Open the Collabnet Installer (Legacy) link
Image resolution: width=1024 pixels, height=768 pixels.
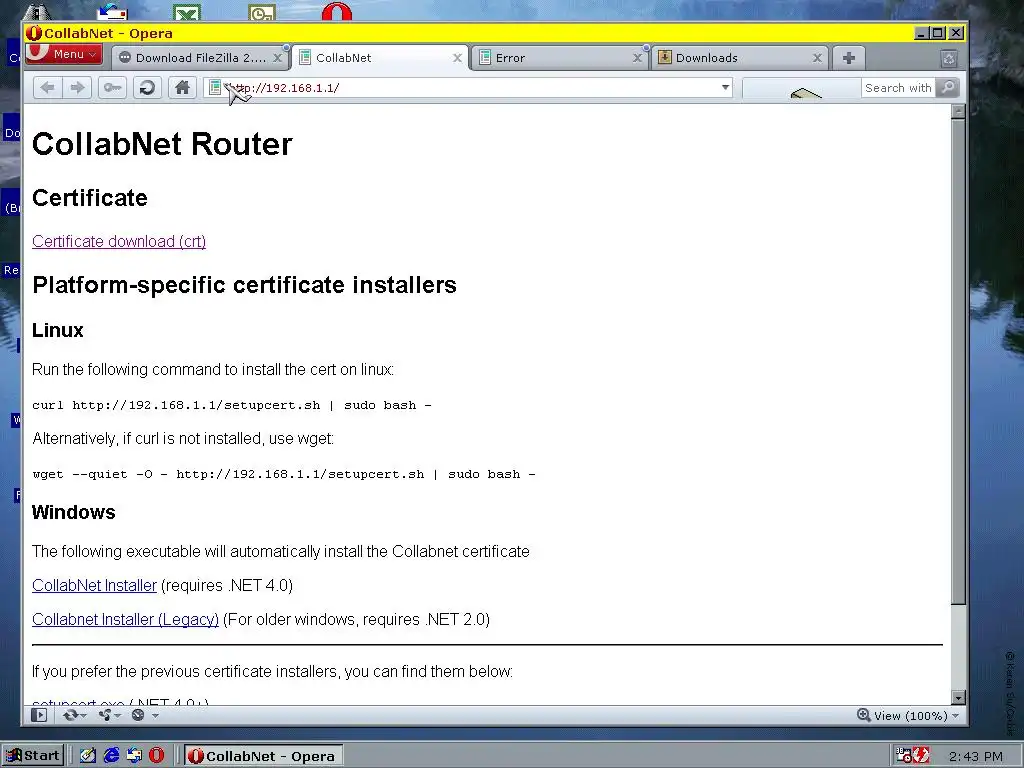click(125, 620)
